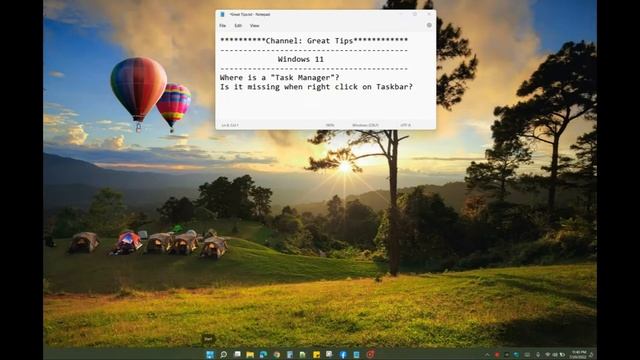Viewport: 640px width, 360px height.
Task: Open the Edit menu in Notepad
Action: coord(238,25)
